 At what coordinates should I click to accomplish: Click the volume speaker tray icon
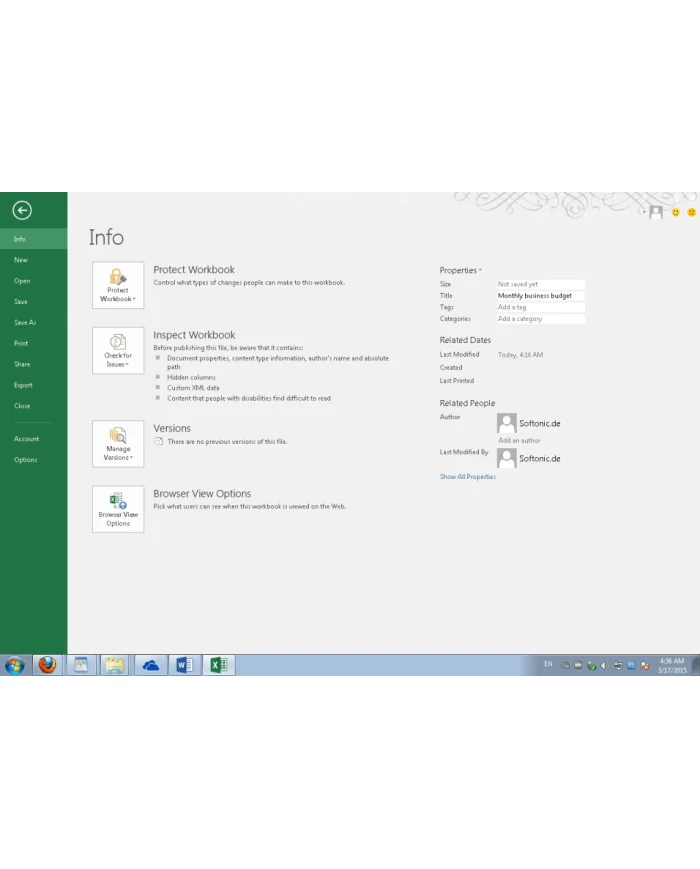pos(604,666)
